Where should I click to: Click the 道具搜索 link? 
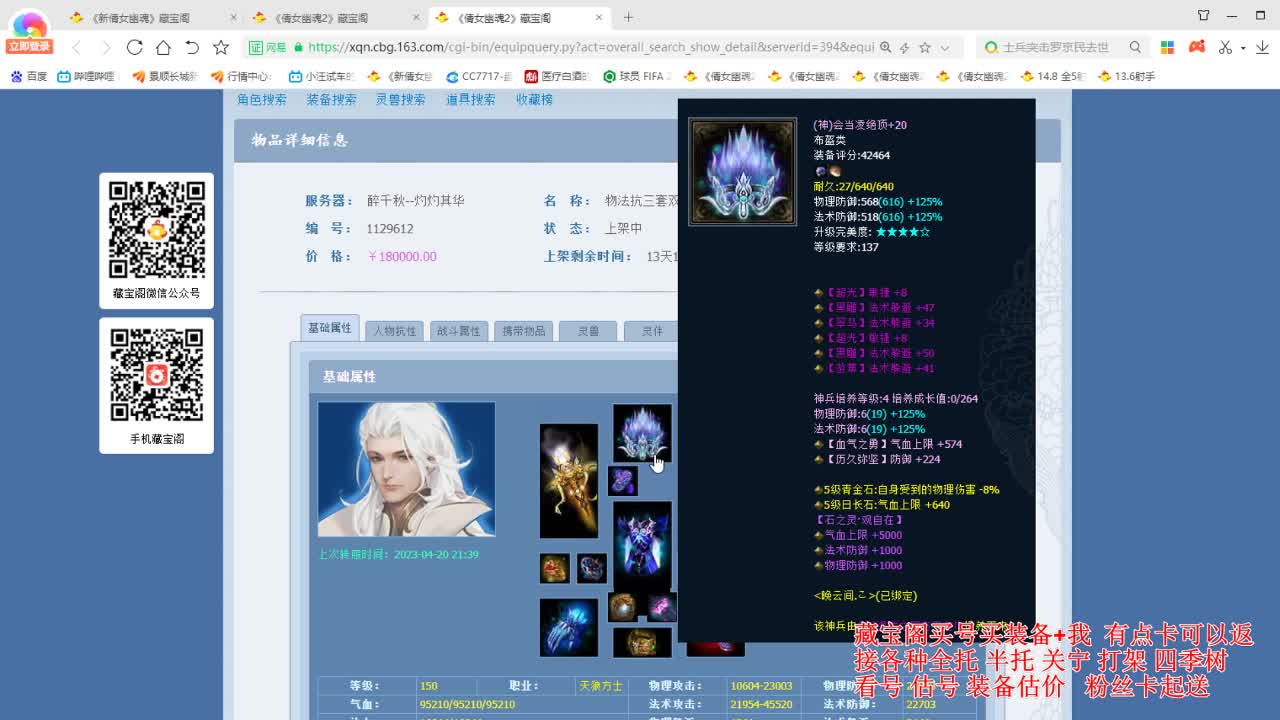coord(468,99)
